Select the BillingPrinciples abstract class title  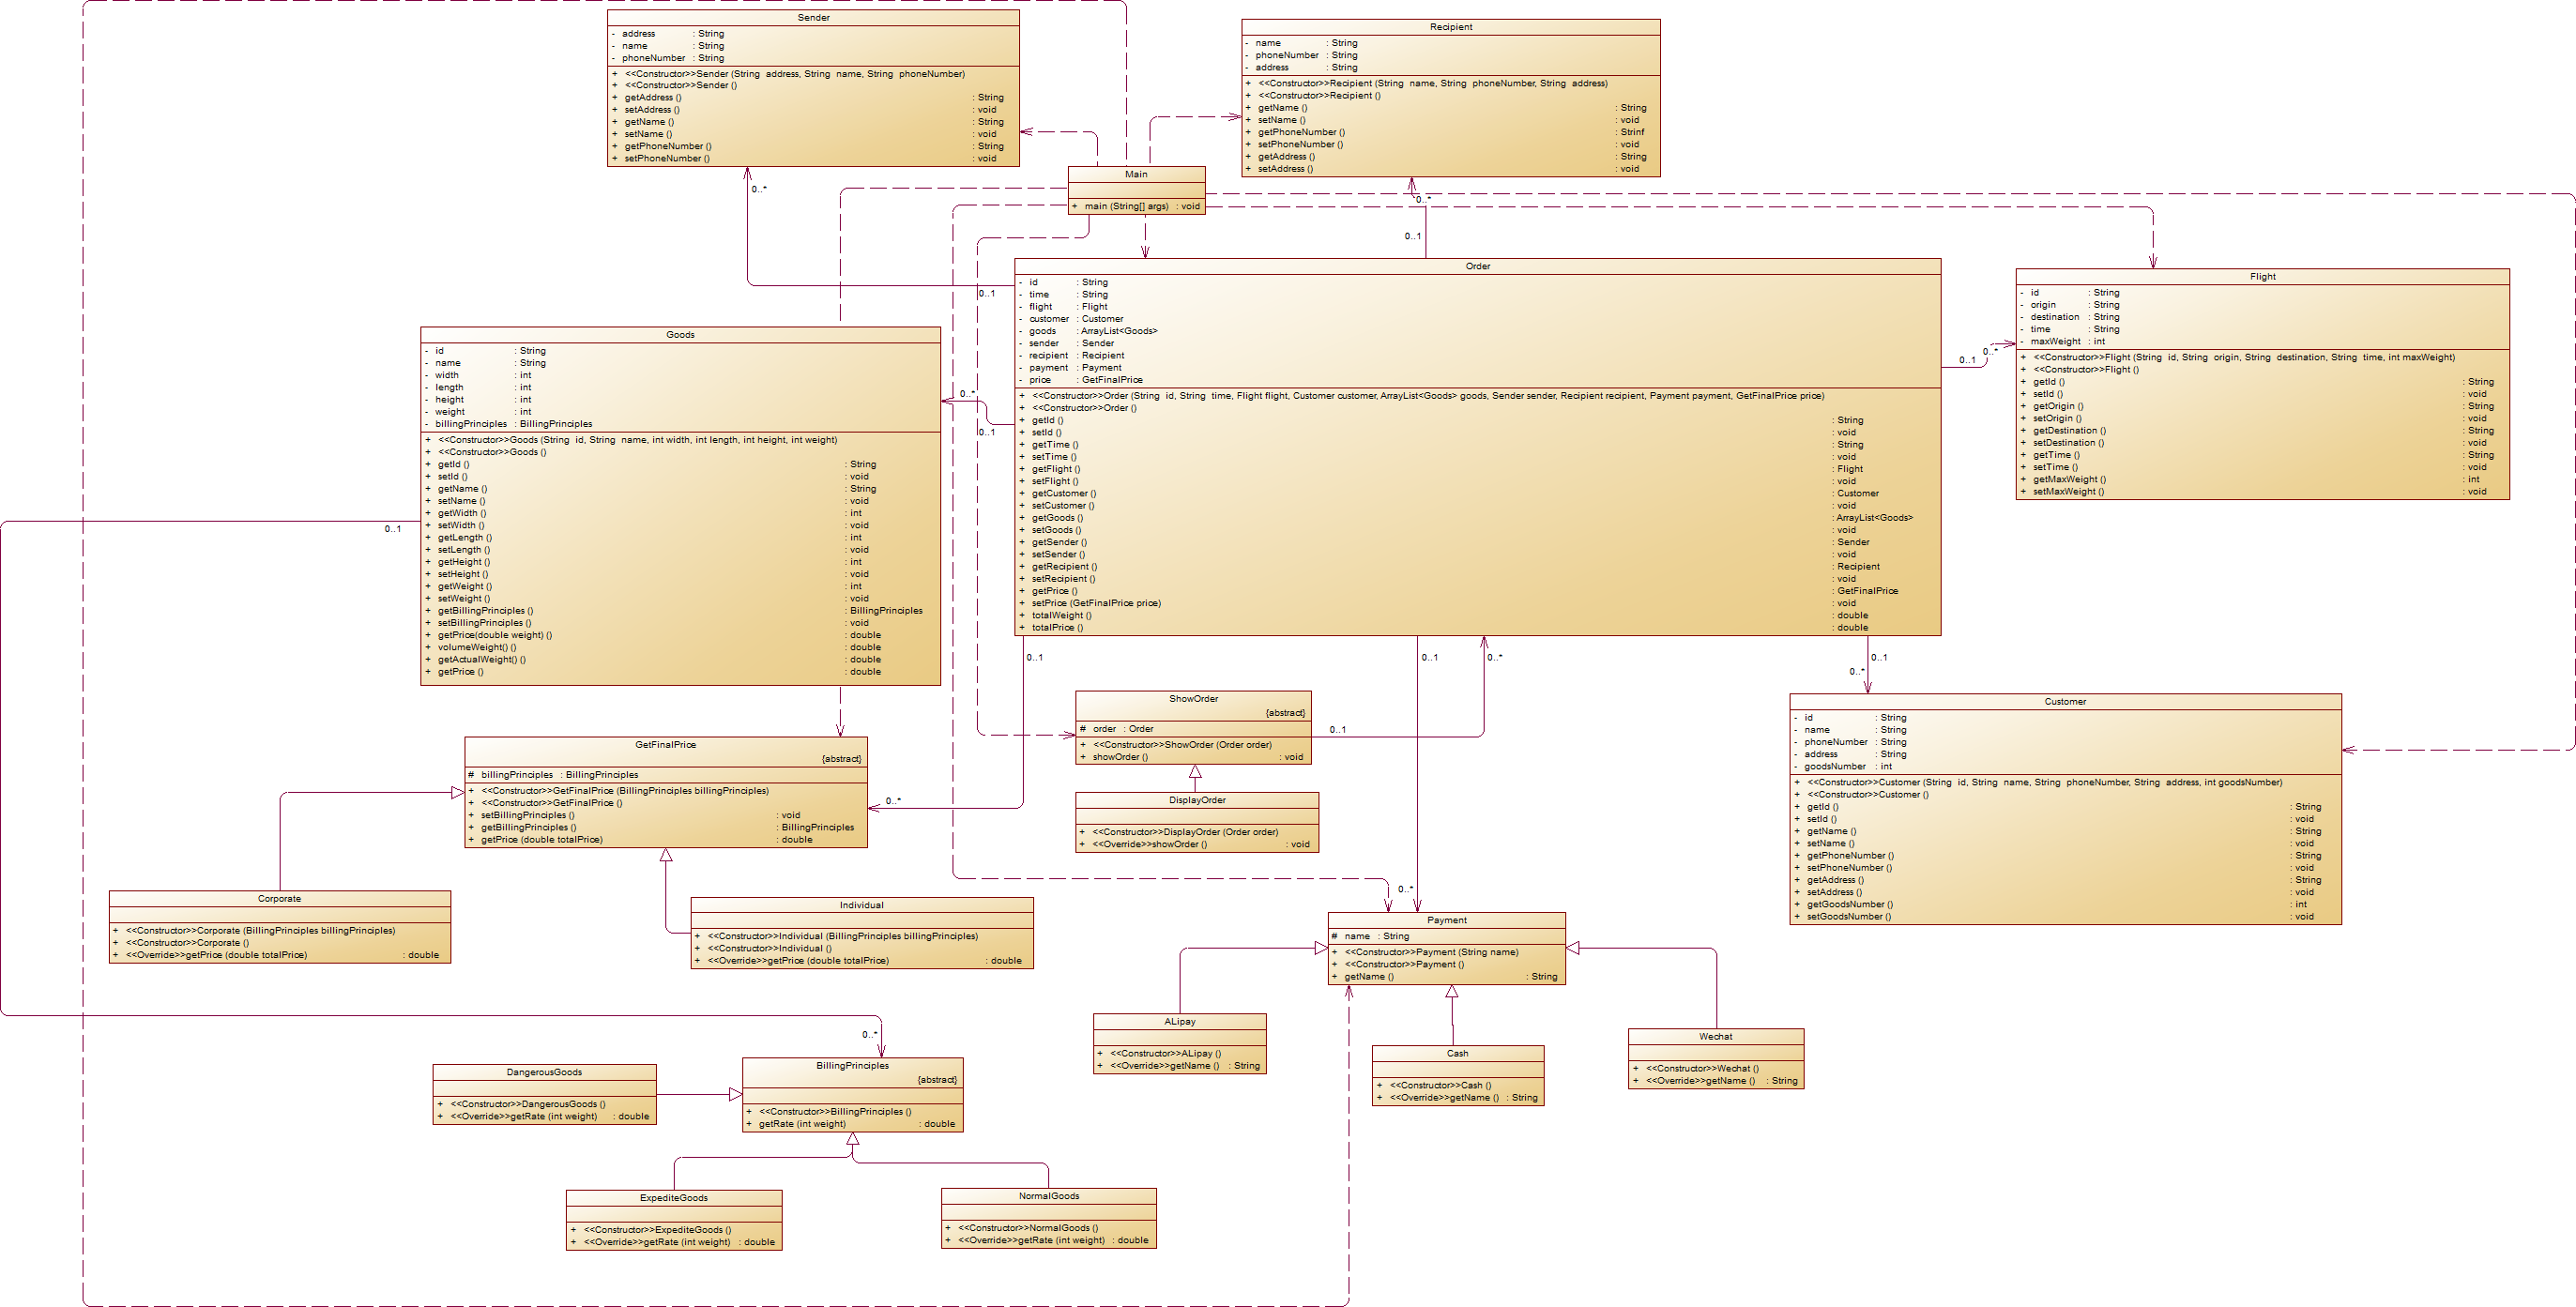pos(852,1066)
